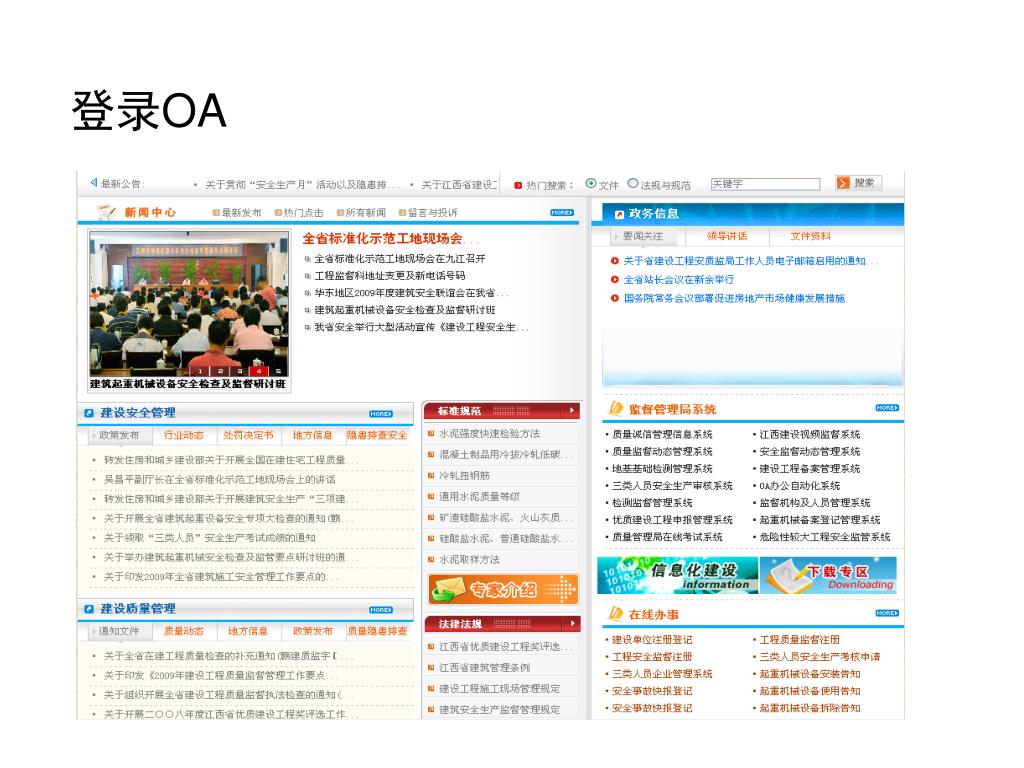Screen dimensions: 1024x768
Task: Open headline 全省标准化示范工地现场会
Action: point(383,238)
